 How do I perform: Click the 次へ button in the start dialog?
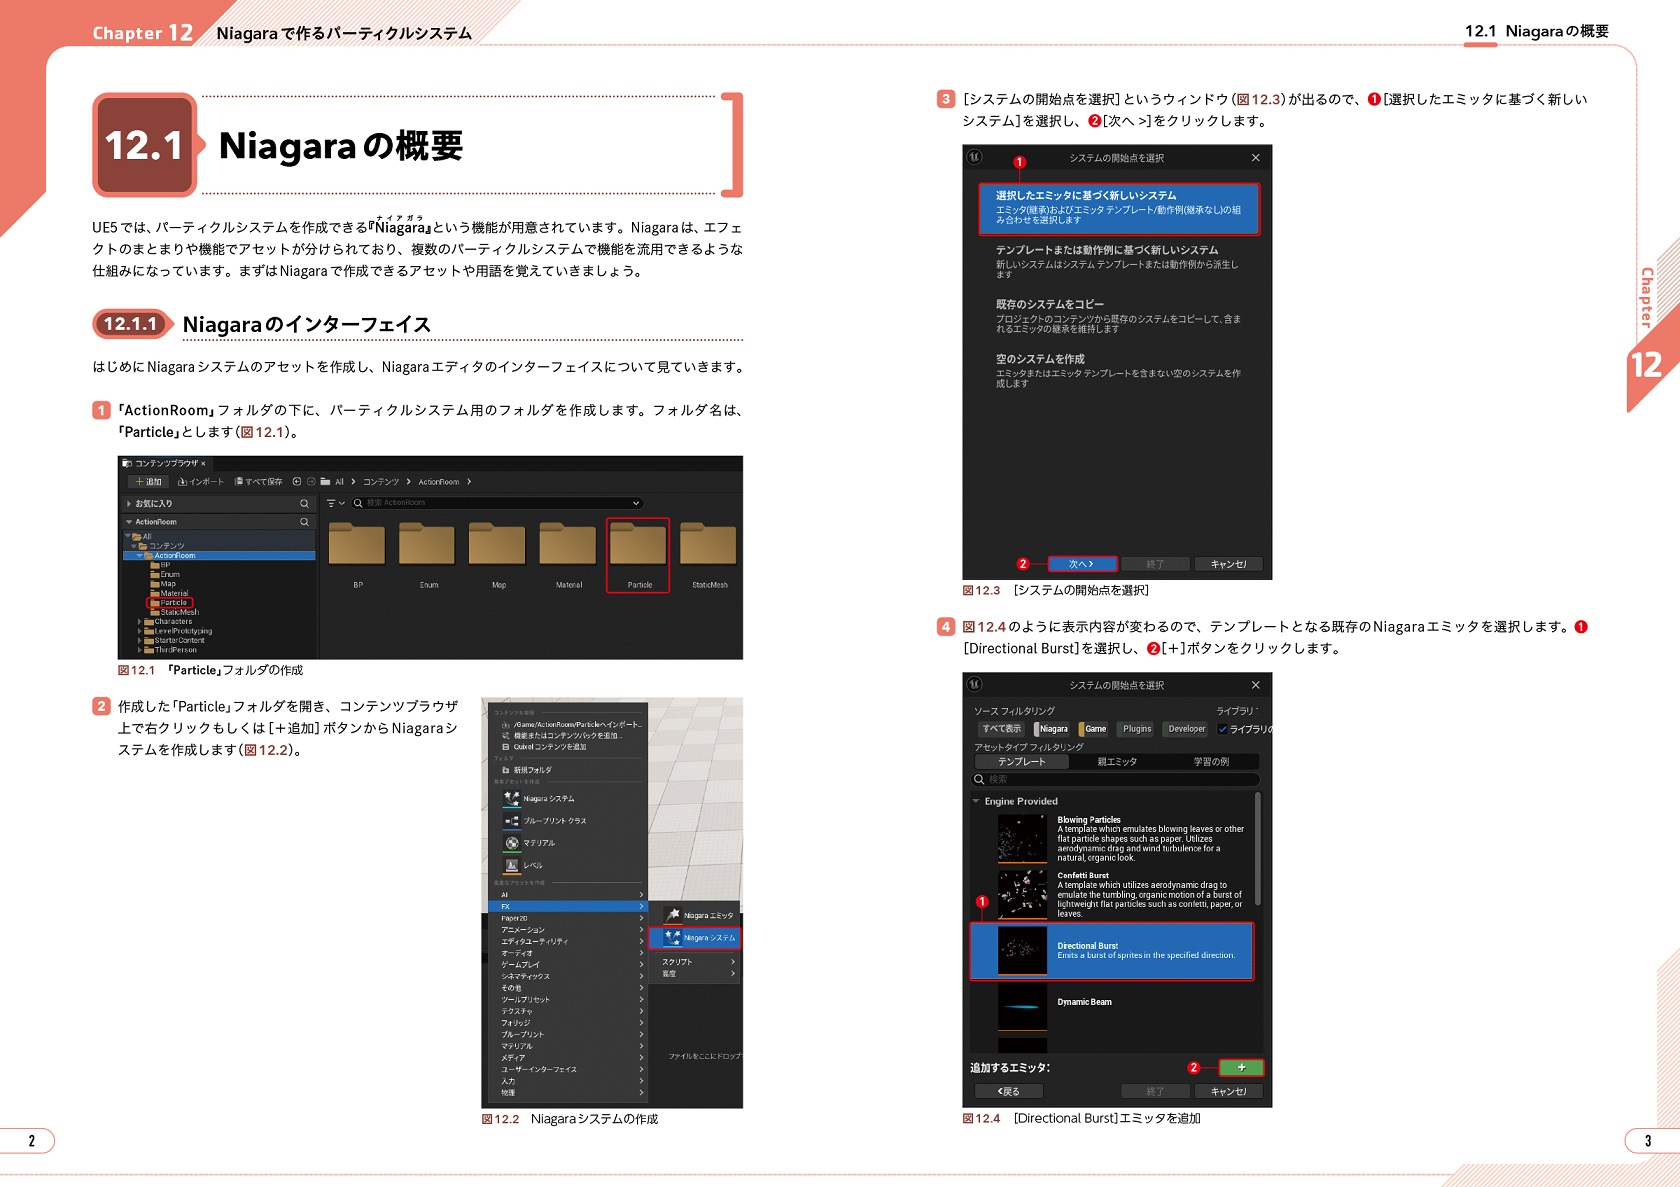[x=1081, y=564]
